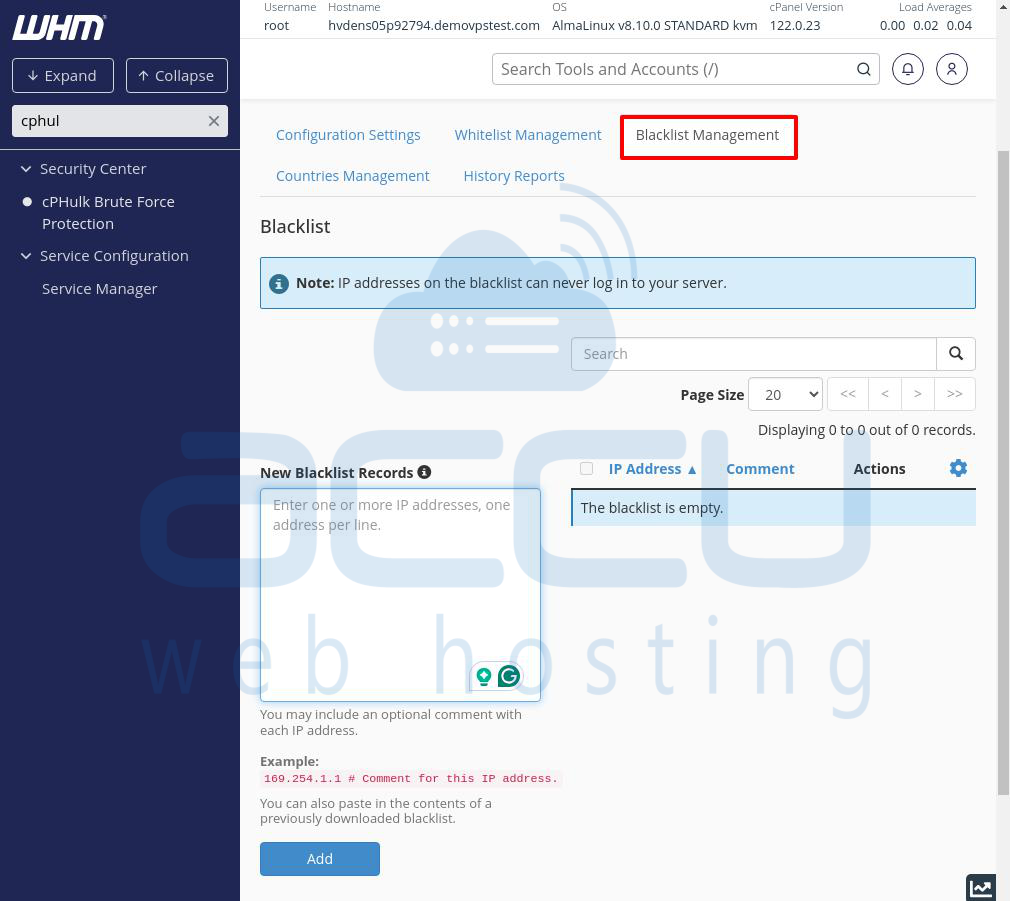Open the user account menu icon
This screenshot has width=1010, height=901.
click(951, 69)
